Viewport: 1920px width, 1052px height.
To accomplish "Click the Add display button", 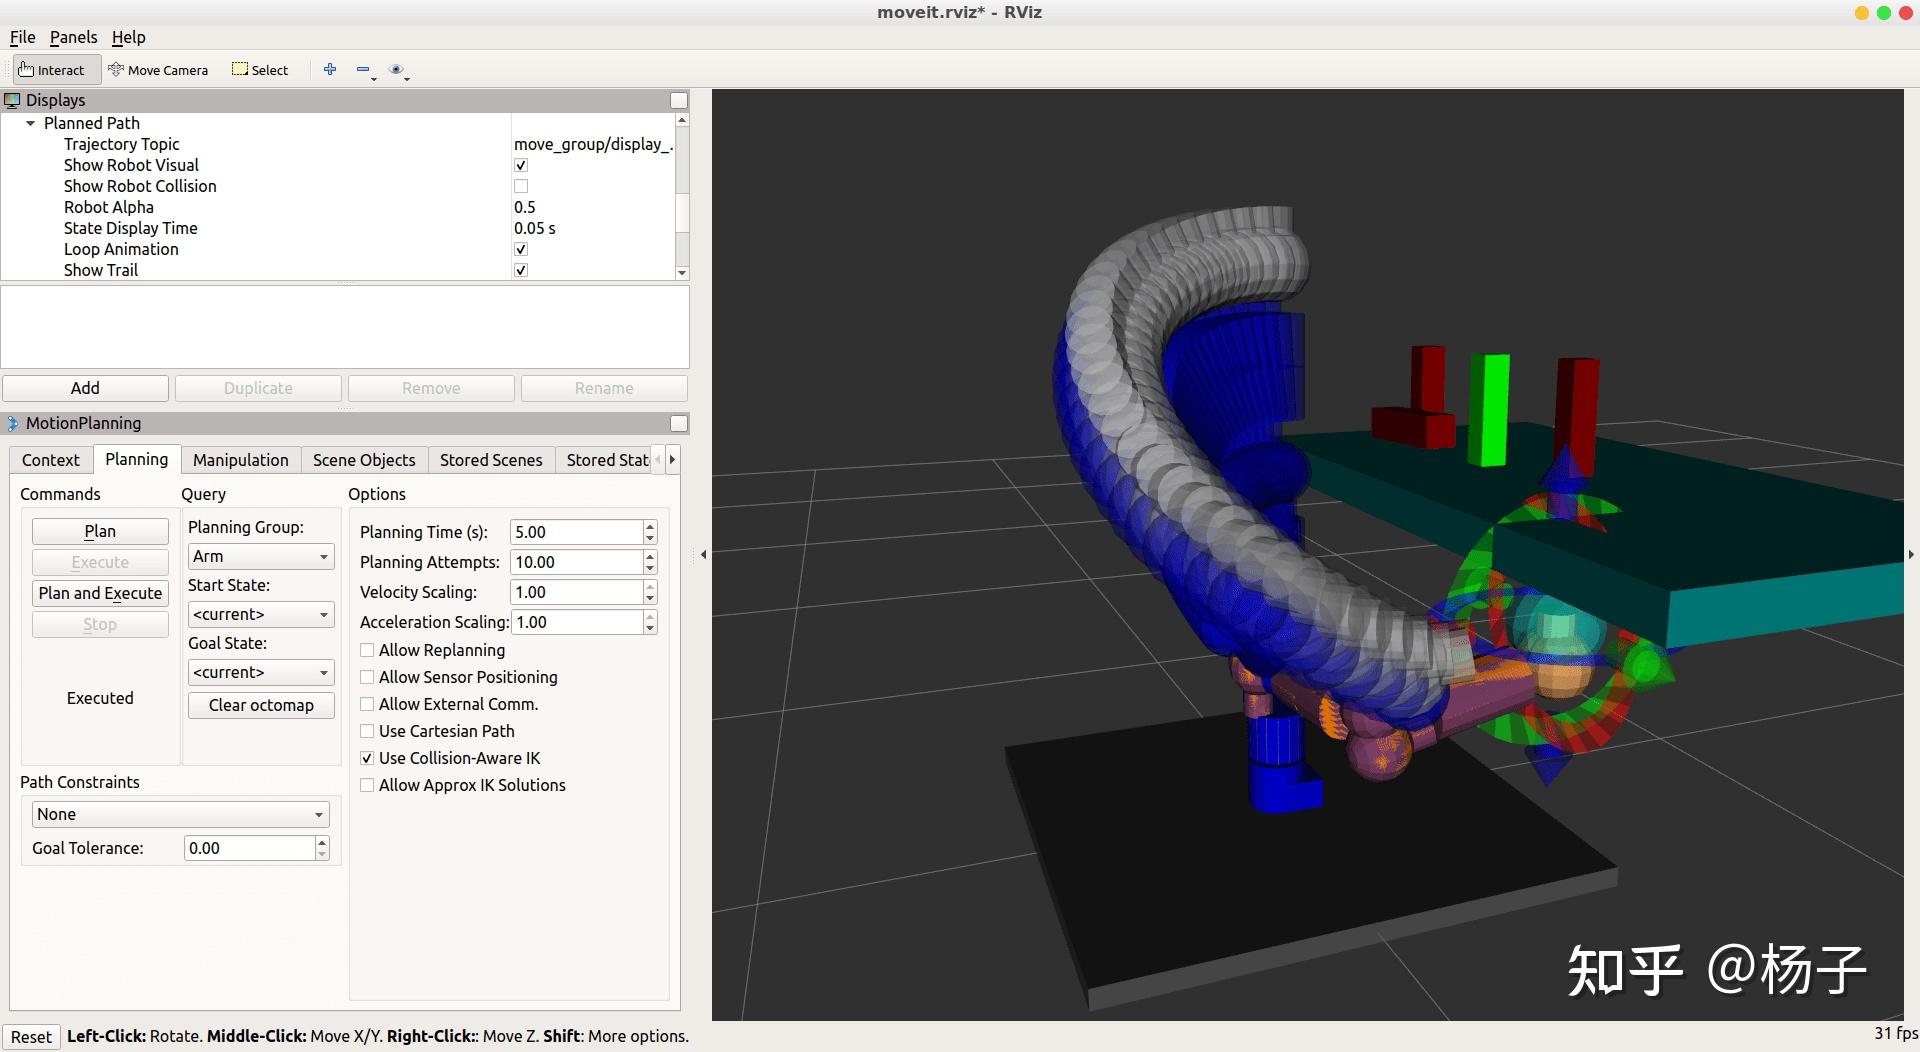I will pyautogui.click(x=85, y=388).
